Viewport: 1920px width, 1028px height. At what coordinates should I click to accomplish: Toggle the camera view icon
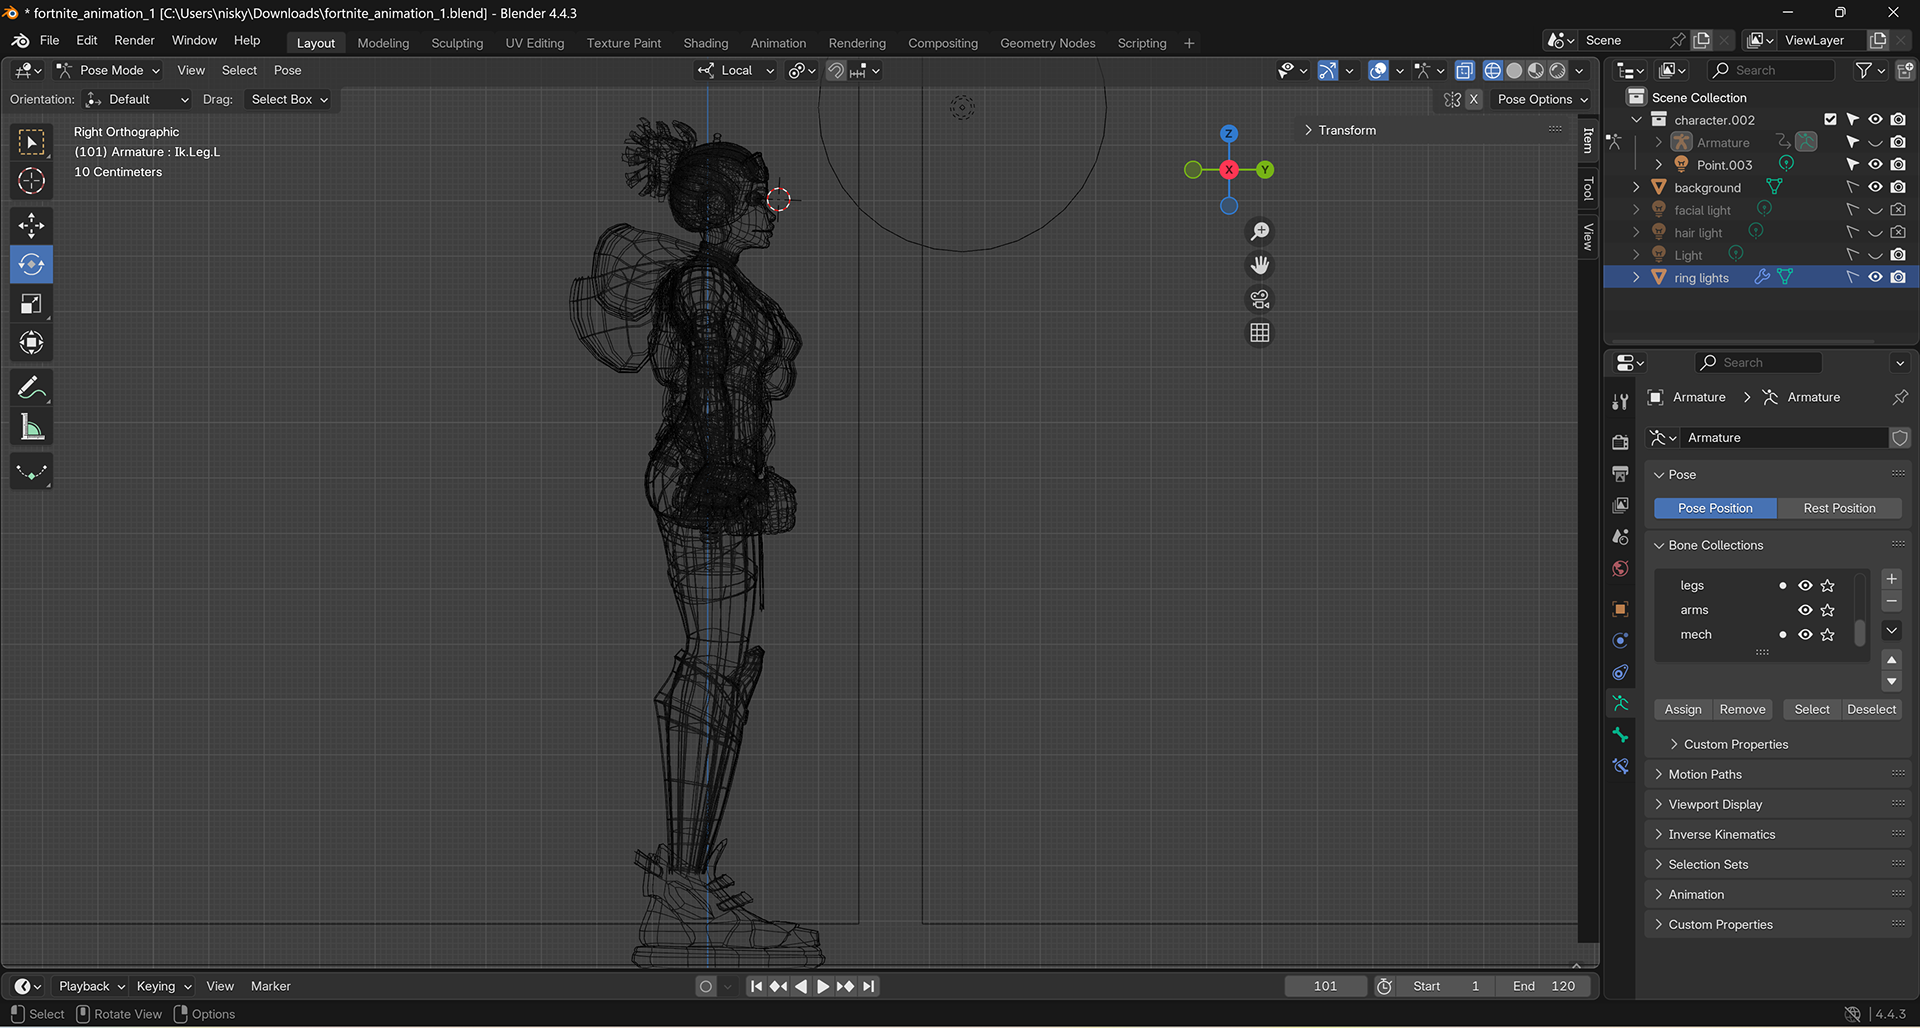point(1260,299)
